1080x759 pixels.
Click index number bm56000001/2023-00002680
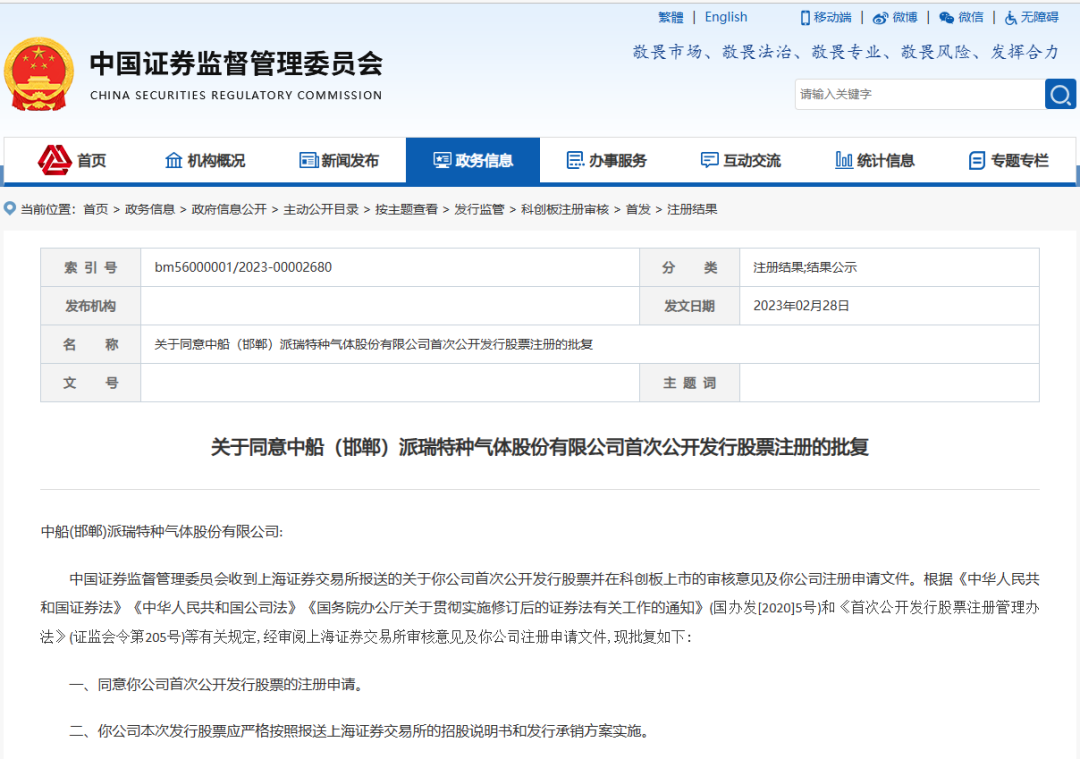point(243,267)
